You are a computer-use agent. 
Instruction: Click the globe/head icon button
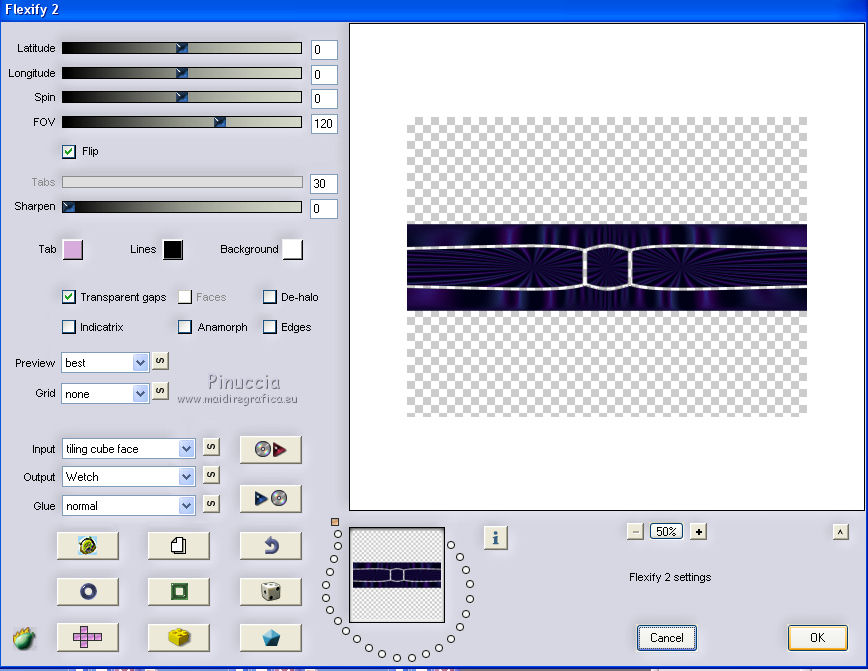pos(87,546)
